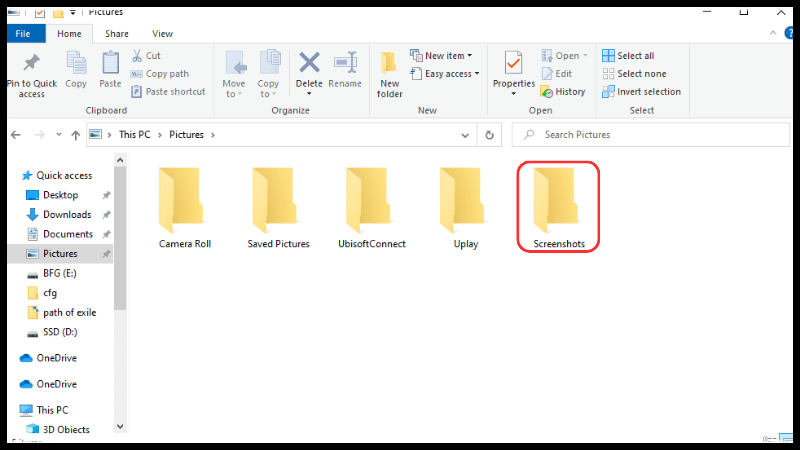Open the ribbon Help question mark
The image size is (800, 450).
(x=790, y=33)
